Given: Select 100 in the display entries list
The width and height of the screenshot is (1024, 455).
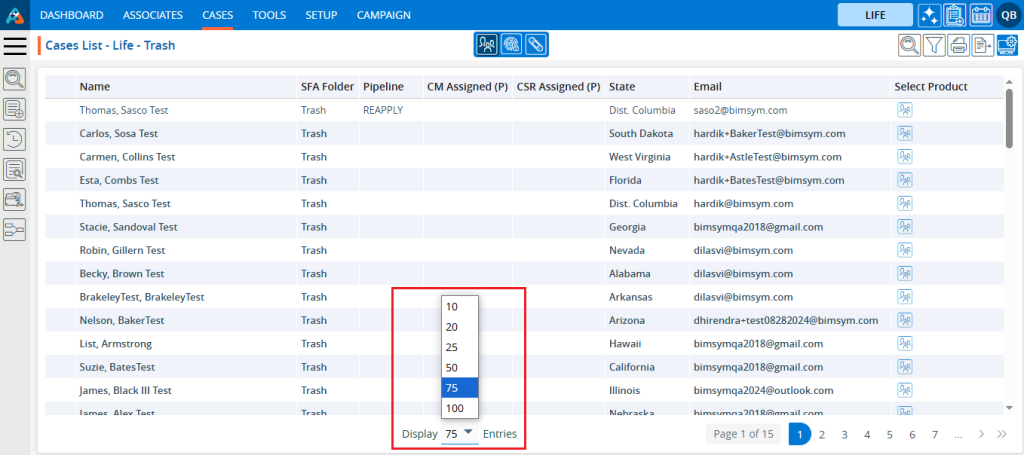Looking at the screenshot, I should pos(455,408).
